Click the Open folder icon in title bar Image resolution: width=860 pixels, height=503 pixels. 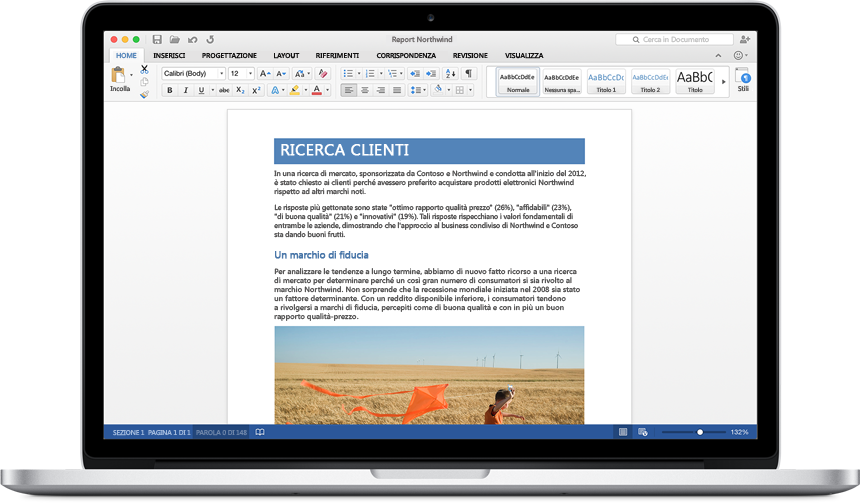coord(174,39)
